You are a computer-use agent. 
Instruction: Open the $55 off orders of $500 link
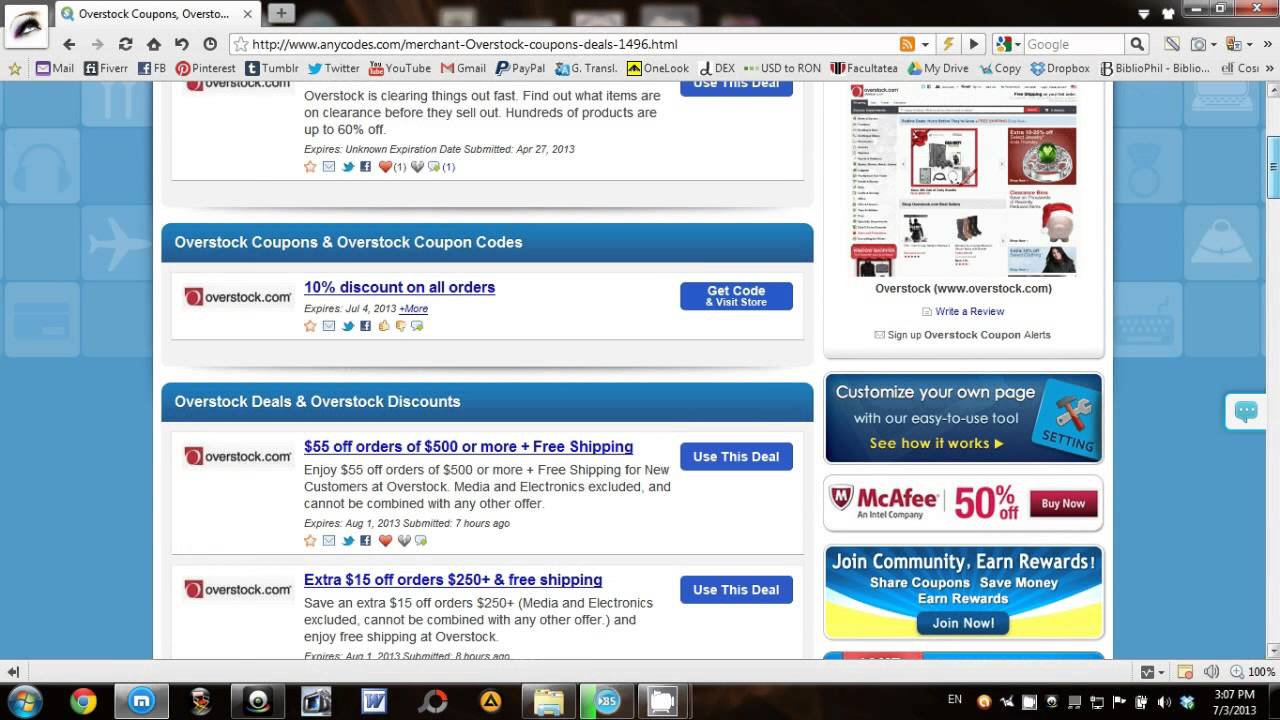[468, 447]
